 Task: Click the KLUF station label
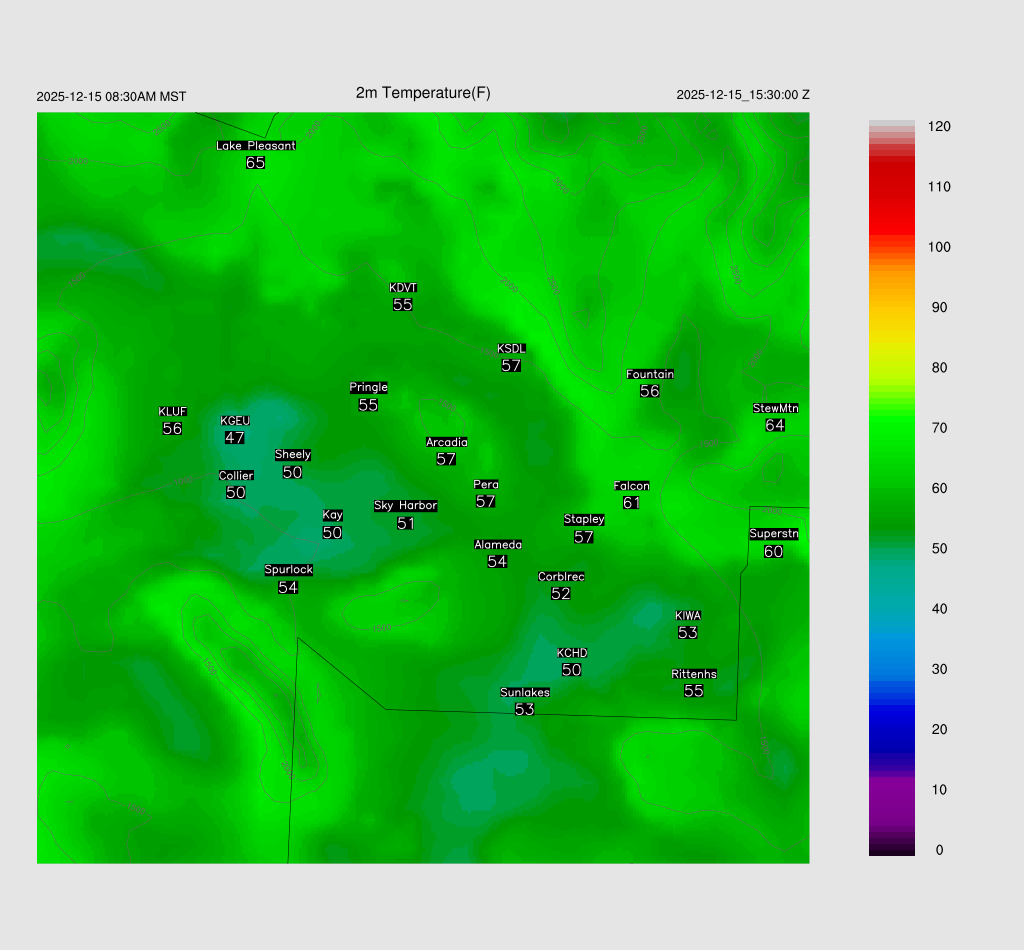pos(172,412)
